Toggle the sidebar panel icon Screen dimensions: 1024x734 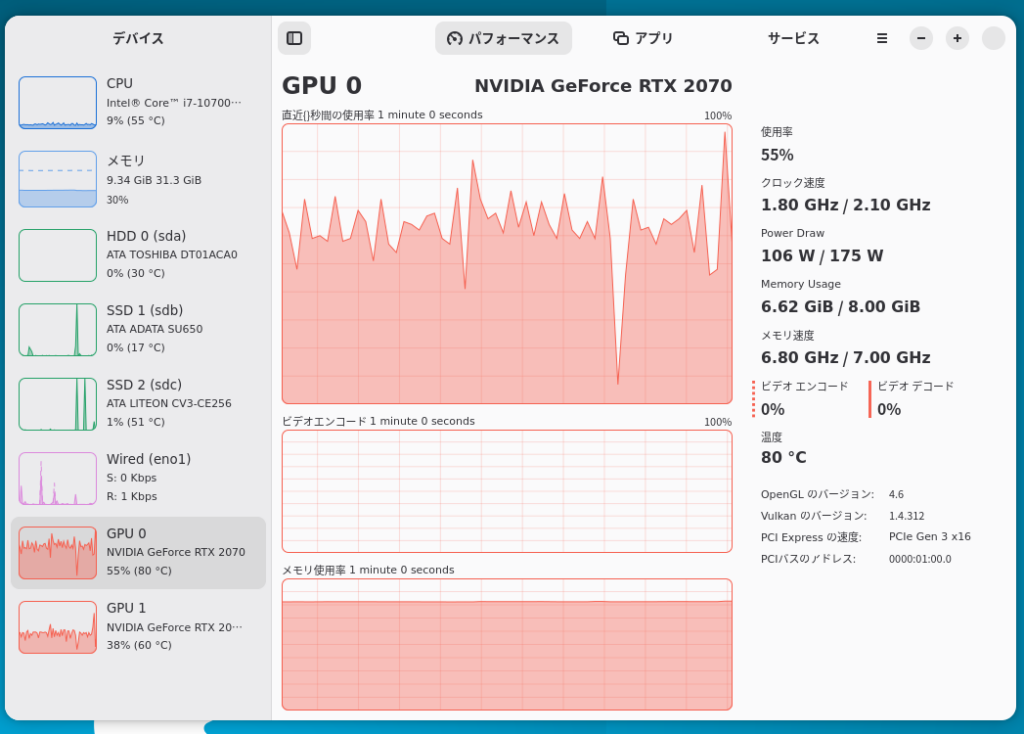(x=294, y=38)
